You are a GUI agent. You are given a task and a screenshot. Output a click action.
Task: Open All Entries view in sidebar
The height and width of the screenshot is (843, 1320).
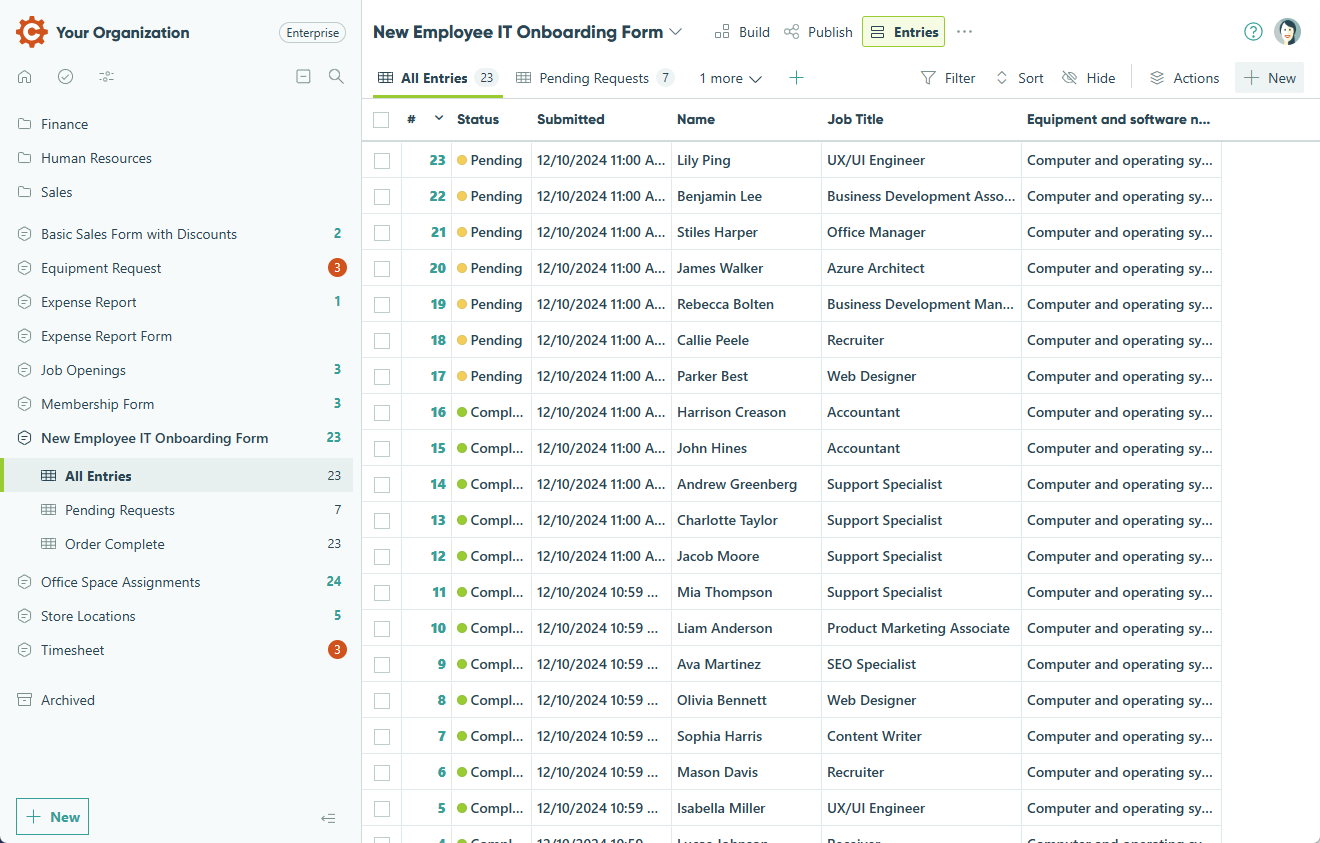178,476
